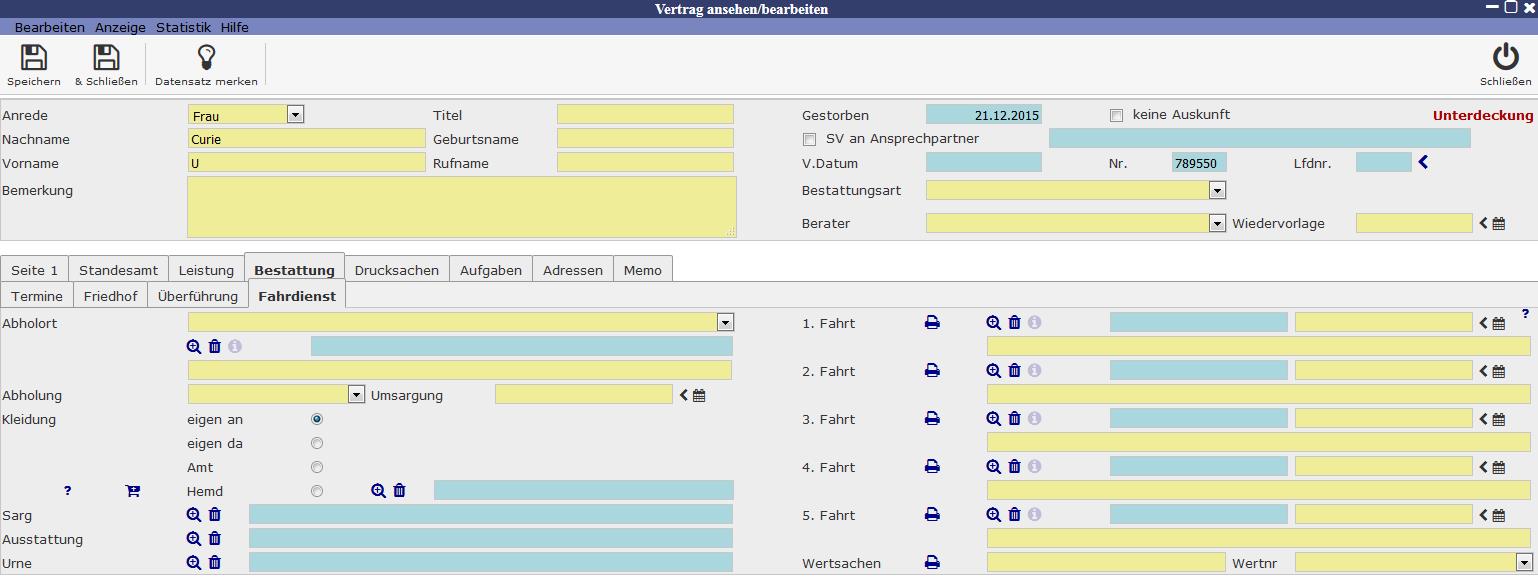
Task: Click the Datensatz merken lightbulb icon
Action: coord(206,58)
